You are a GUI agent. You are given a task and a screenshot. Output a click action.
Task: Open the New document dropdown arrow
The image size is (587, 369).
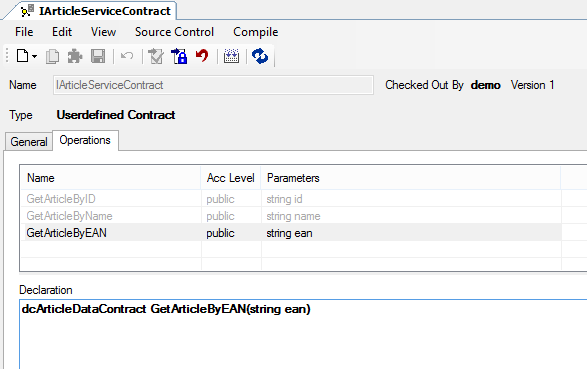tap(34, 57)
